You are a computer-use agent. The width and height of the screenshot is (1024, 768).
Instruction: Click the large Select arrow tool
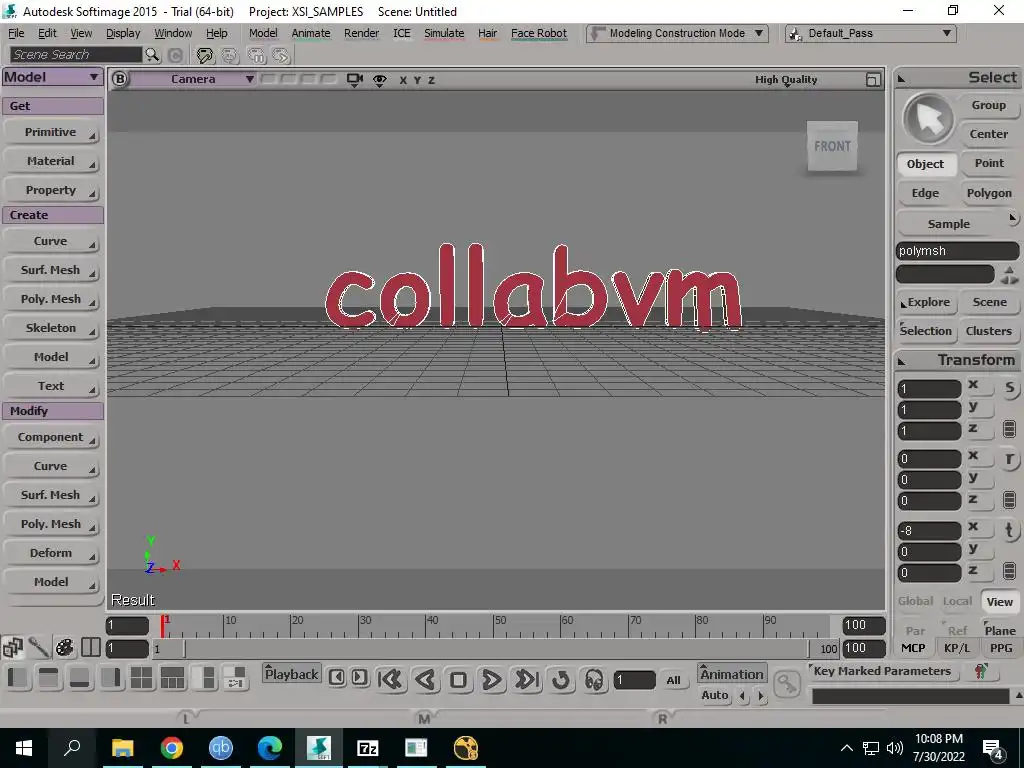pyautogui.click(x=928, y=120)
